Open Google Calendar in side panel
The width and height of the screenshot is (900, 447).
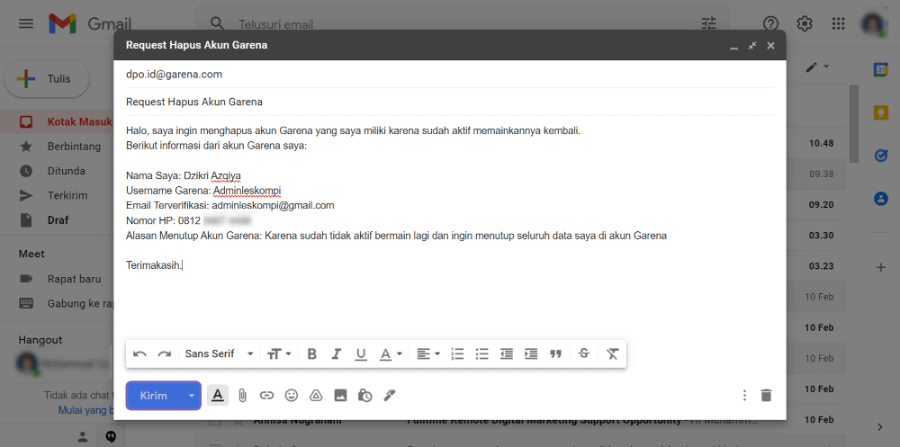880,69
